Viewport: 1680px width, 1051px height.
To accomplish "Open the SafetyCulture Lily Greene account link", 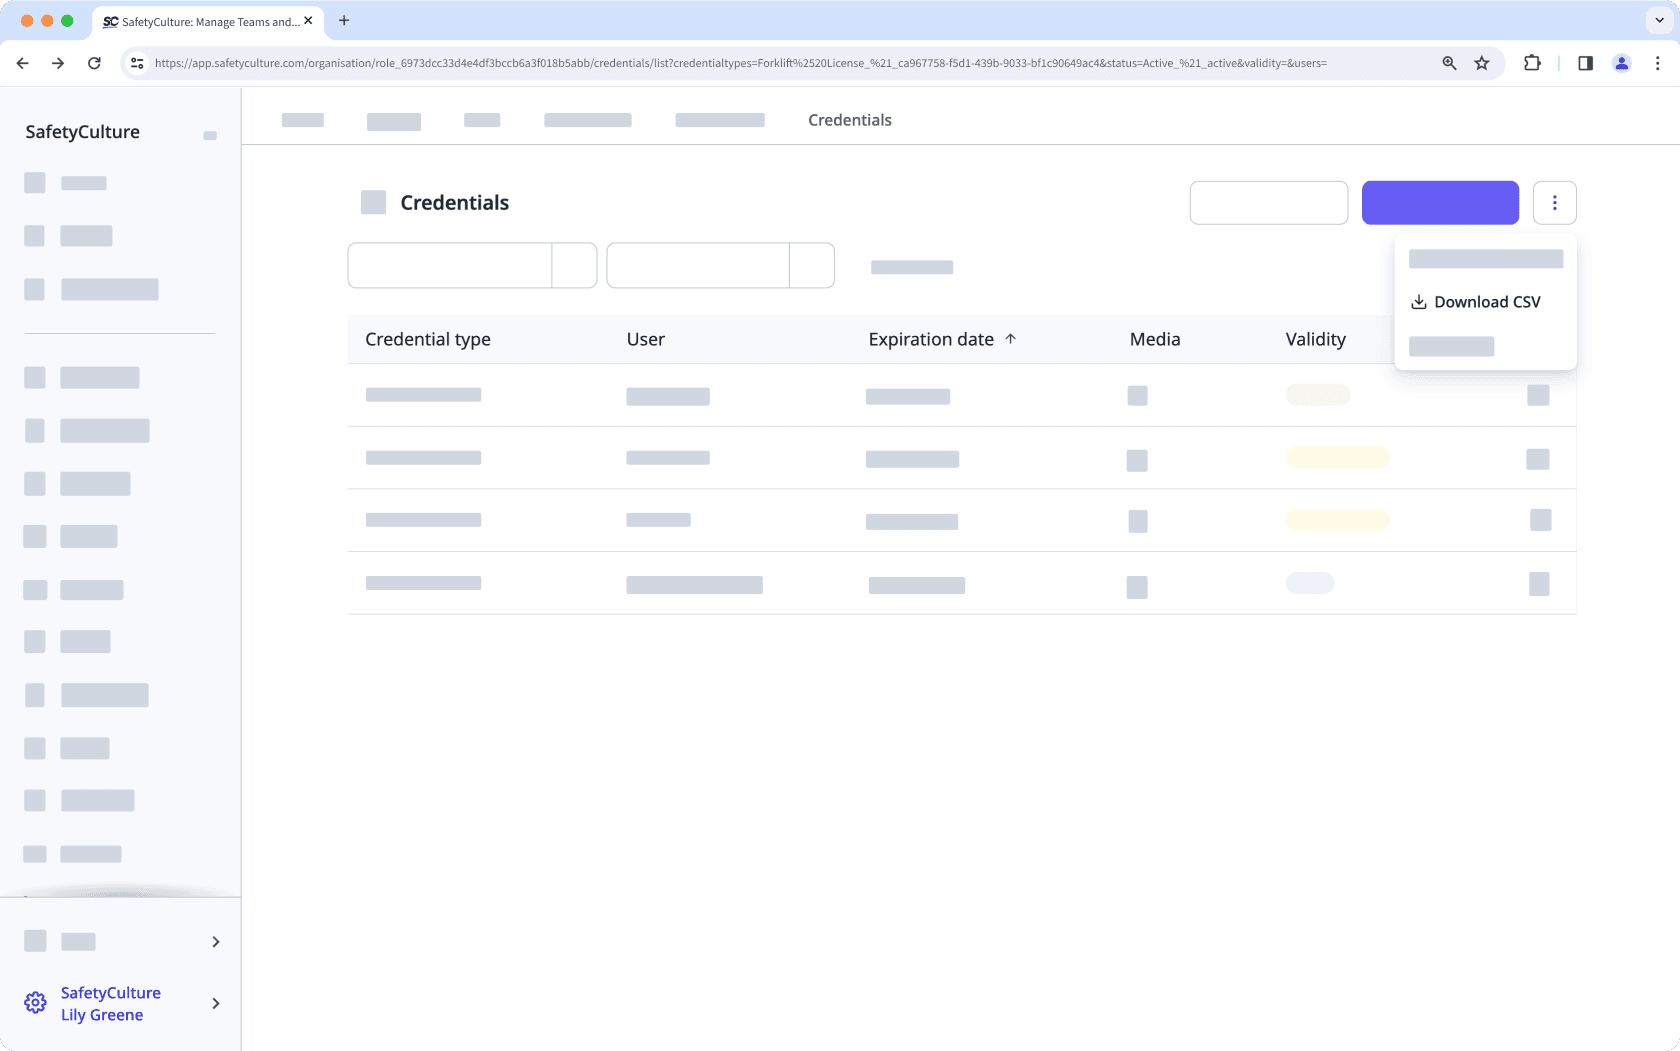I will (110, 1003).
